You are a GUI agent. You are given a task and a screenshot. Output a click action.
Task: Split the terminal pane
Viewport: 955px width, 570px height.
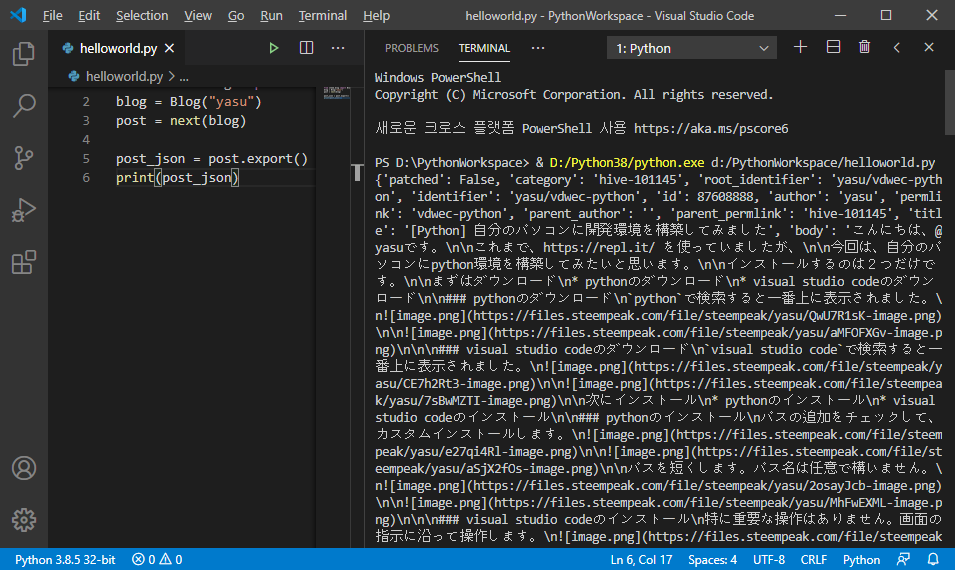833,48
